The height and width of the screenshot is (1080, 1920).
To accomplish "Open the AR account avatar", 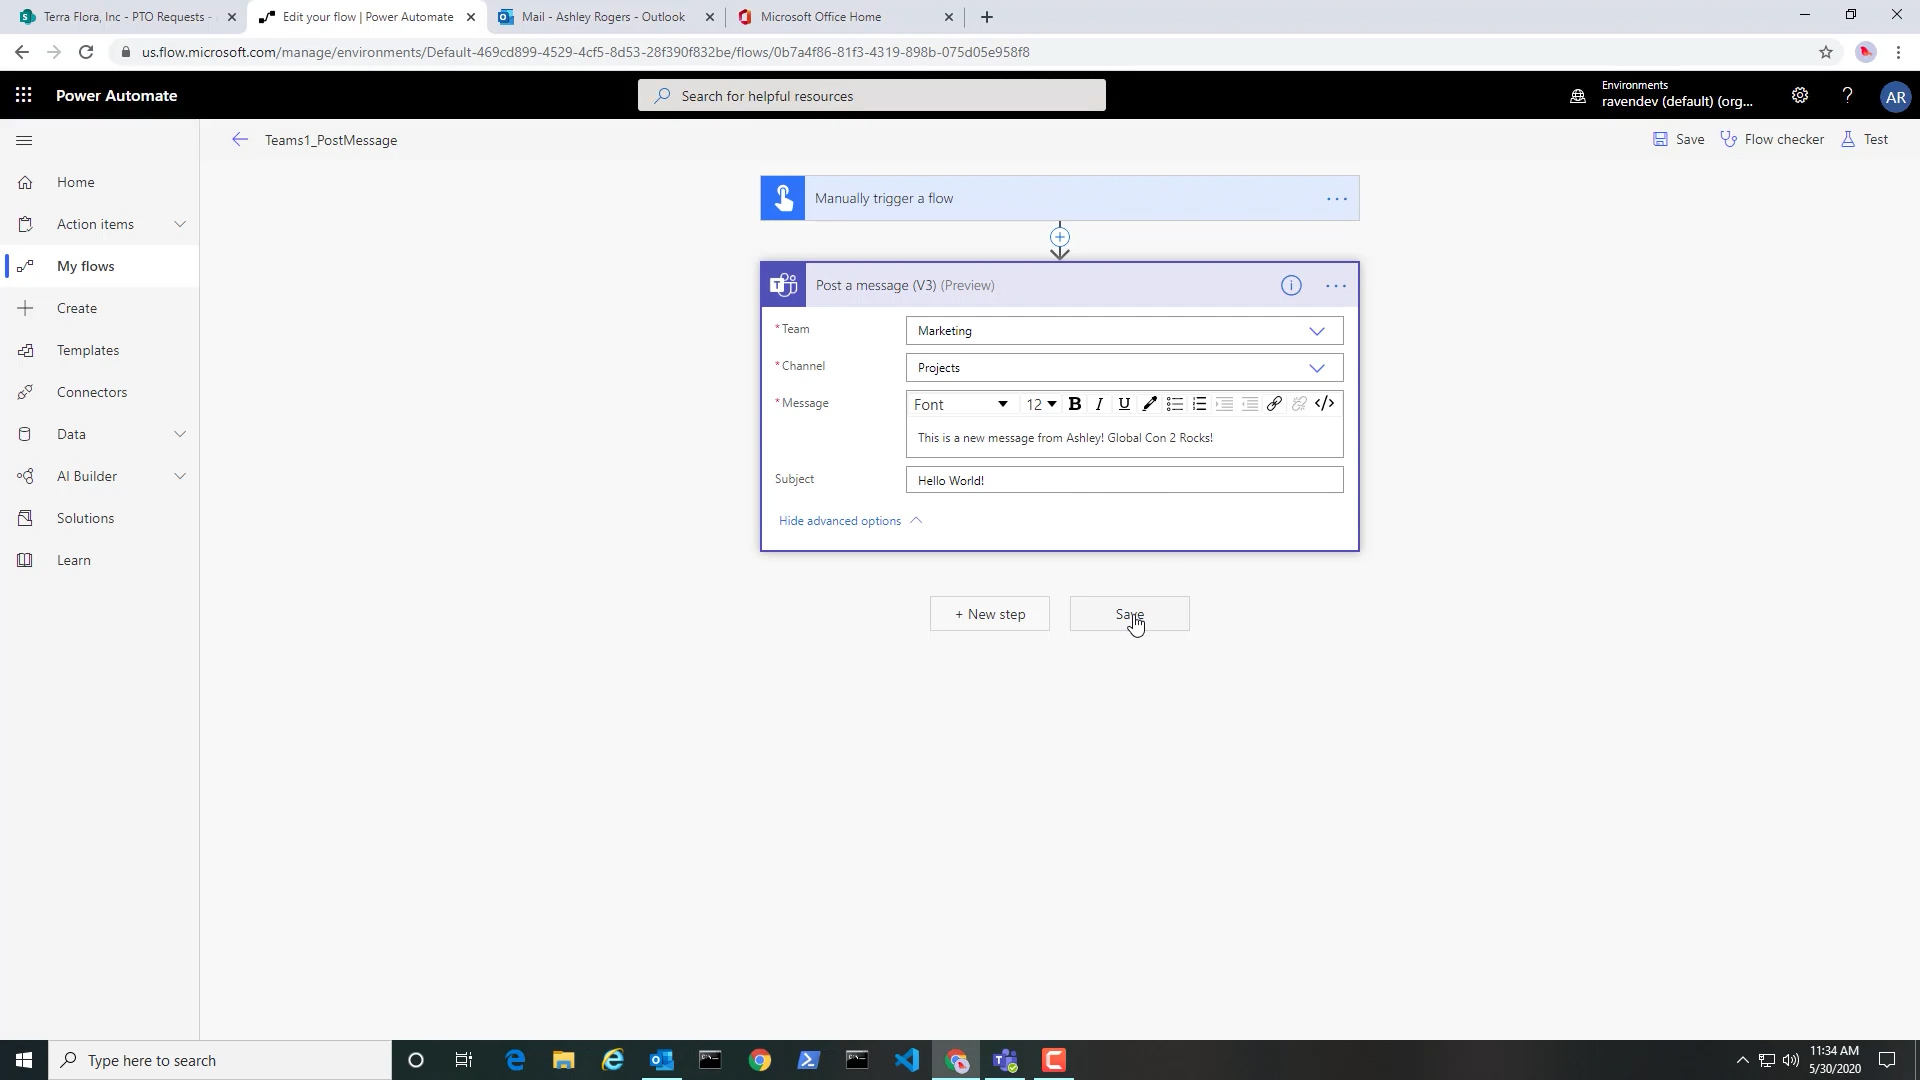I will [x=1895, y=97].
